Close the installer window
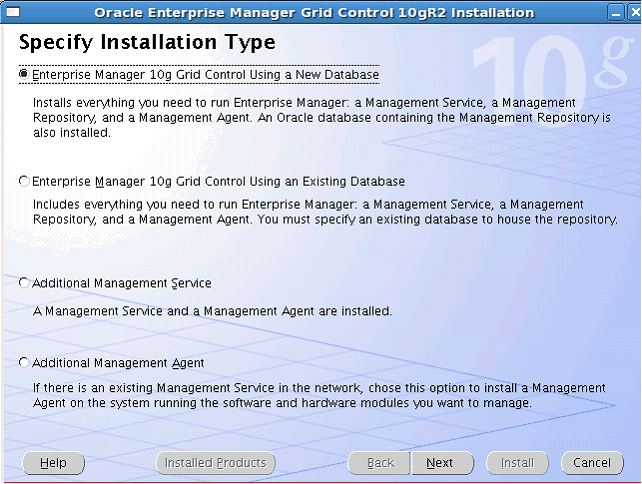This screenshot has width=642, height=484. [x=632, y=12]
